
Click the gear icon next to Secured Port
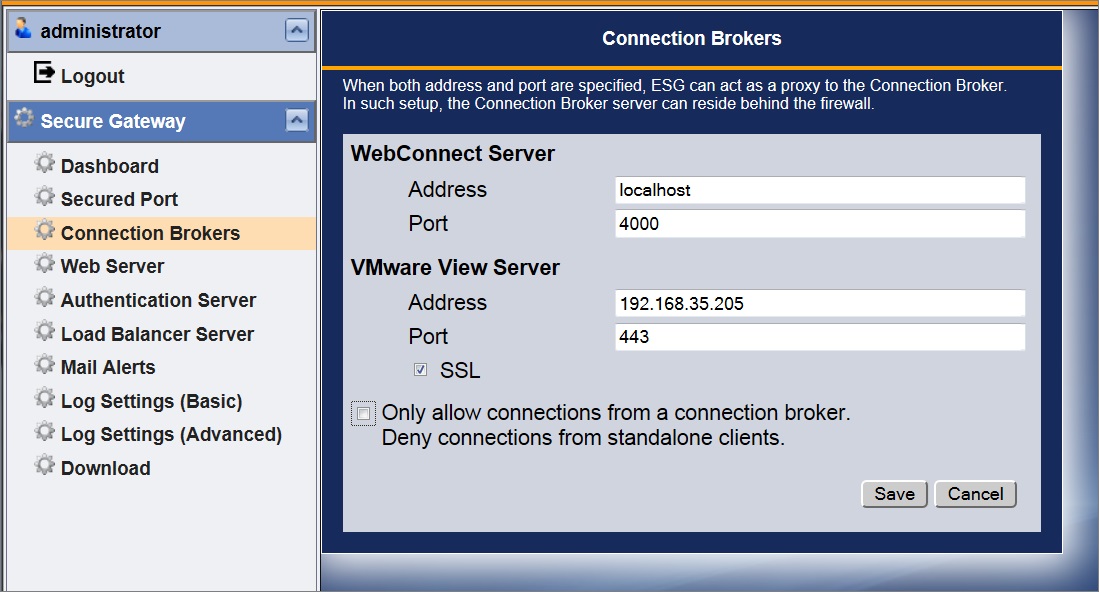(x=44, y=197)
